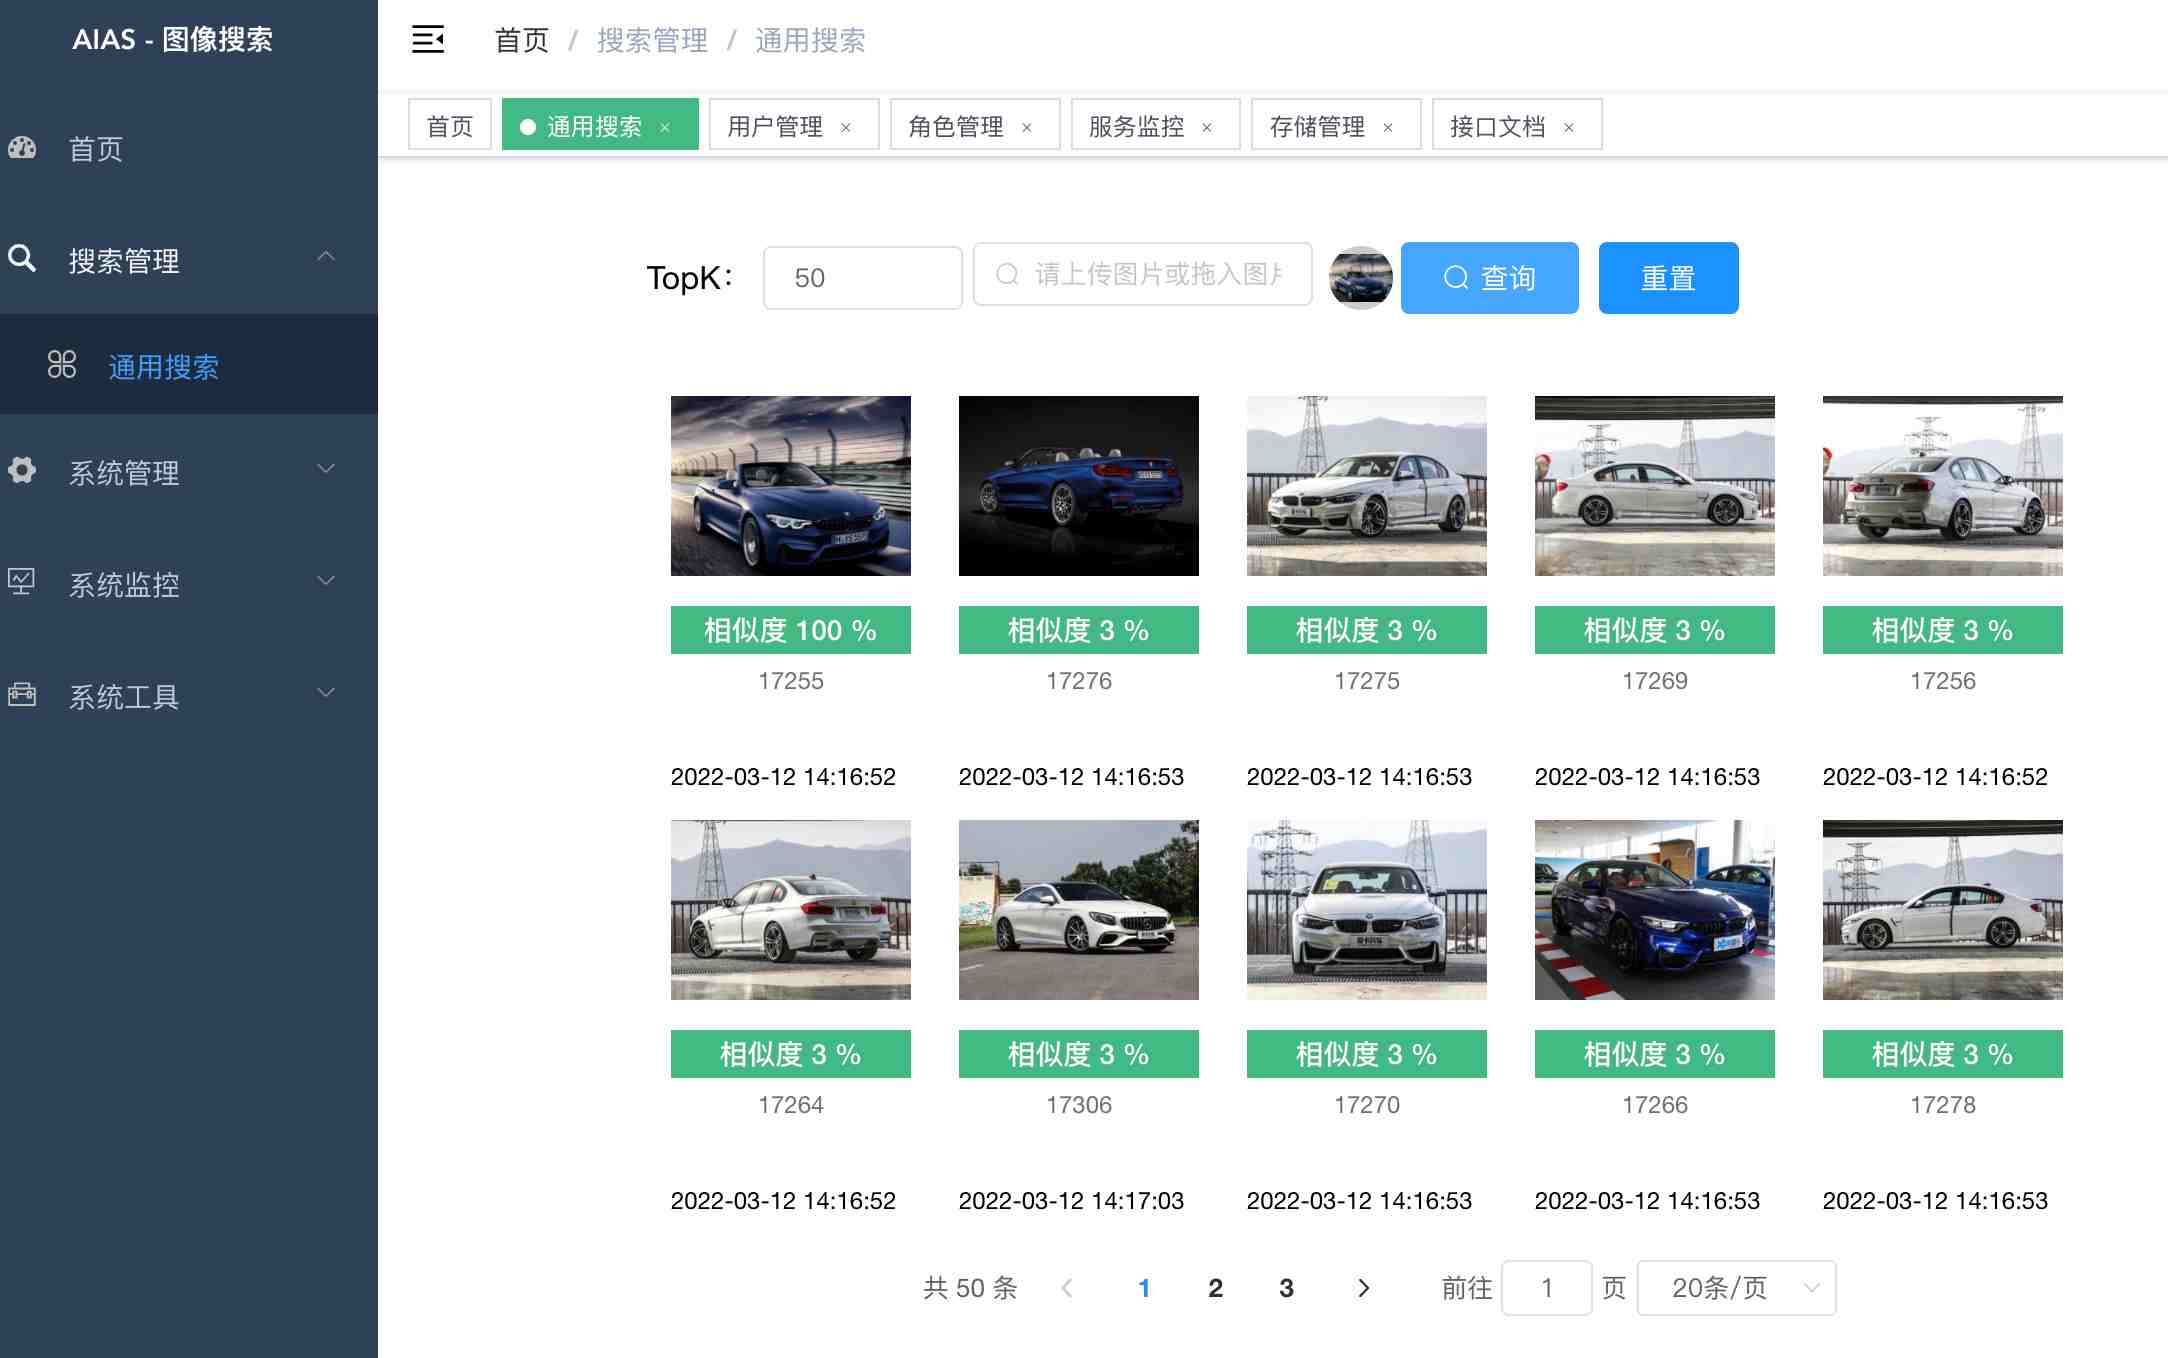Screen dimensions: 2168x1358
Task: Click the toolbox icon beside 系统工具
Action: click(22, 694)
